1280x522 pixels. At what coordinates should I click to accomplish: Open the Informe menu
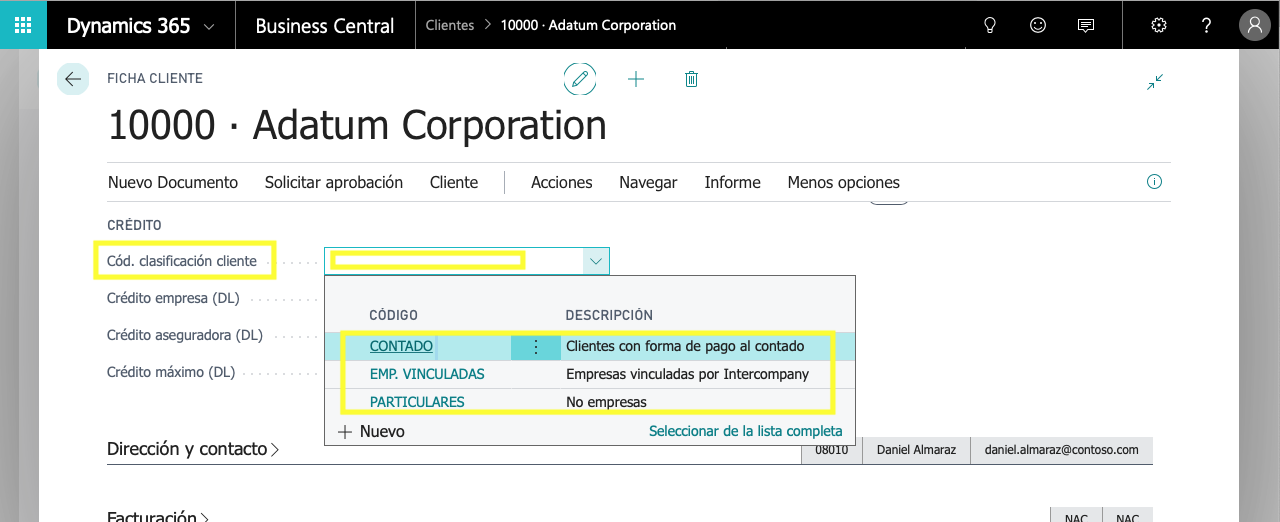pos(733,182)
